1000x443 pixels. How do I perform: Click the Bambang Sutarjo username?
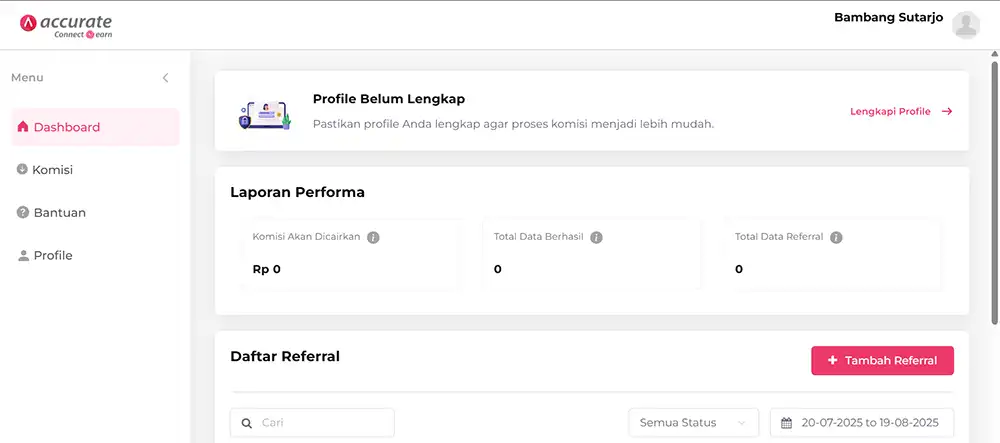pos(888,17)
